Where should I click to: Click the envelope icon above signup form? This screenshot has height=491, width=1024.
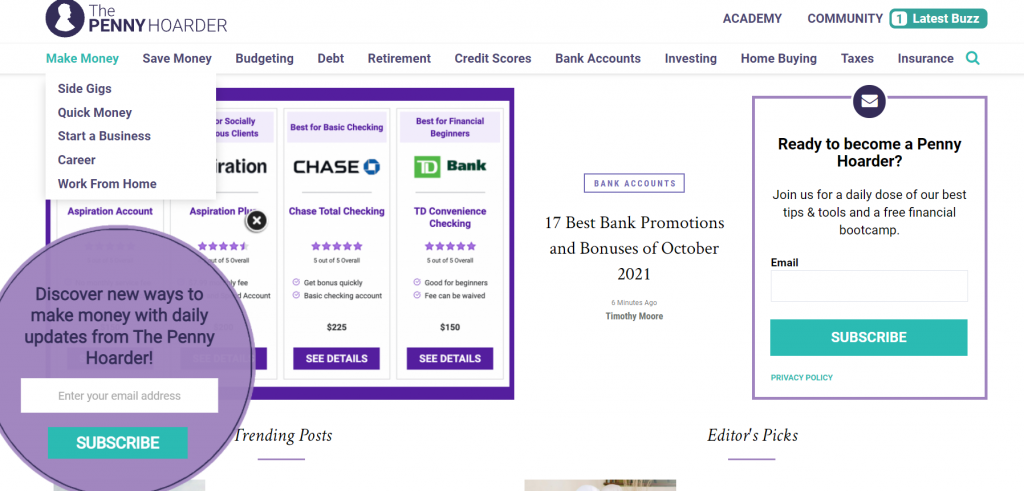pyautogui.click(x=869, y=101)
